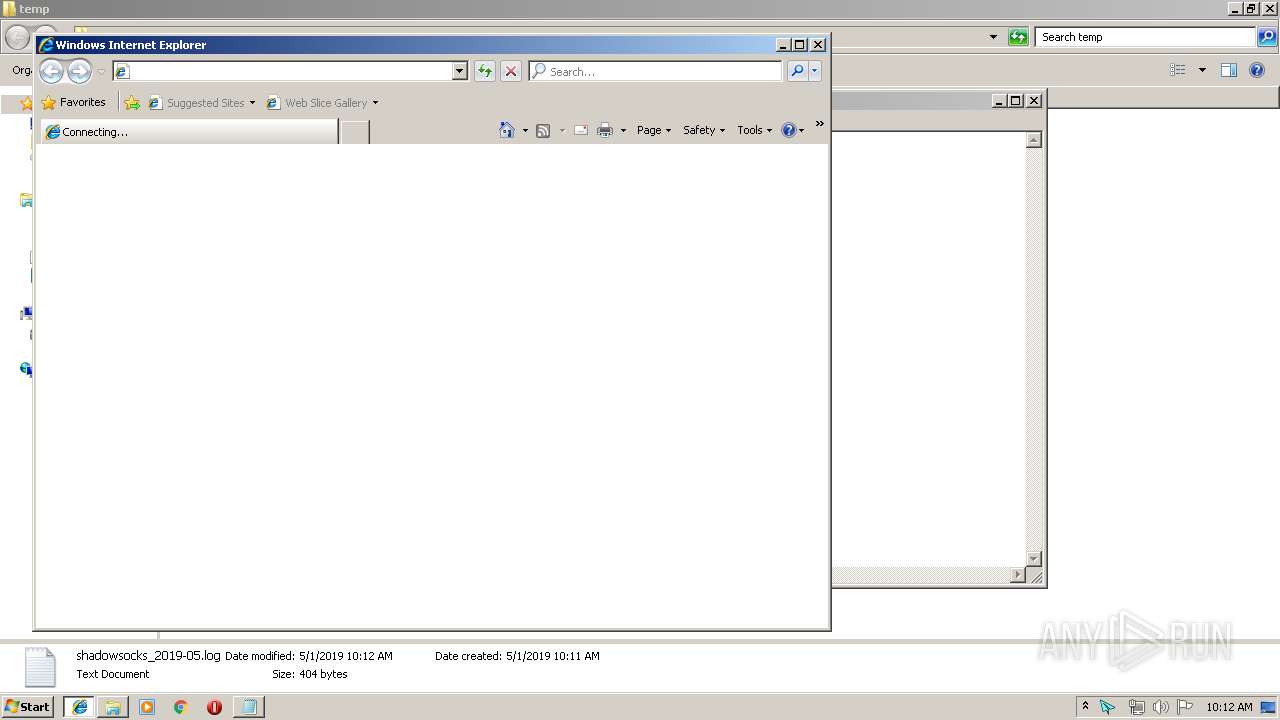Image resolution: width=1280 pixels, height=720 pixels.
Task: Go forward with Internet Explorer's Forward arrow
Action: (x=79, y=71)
